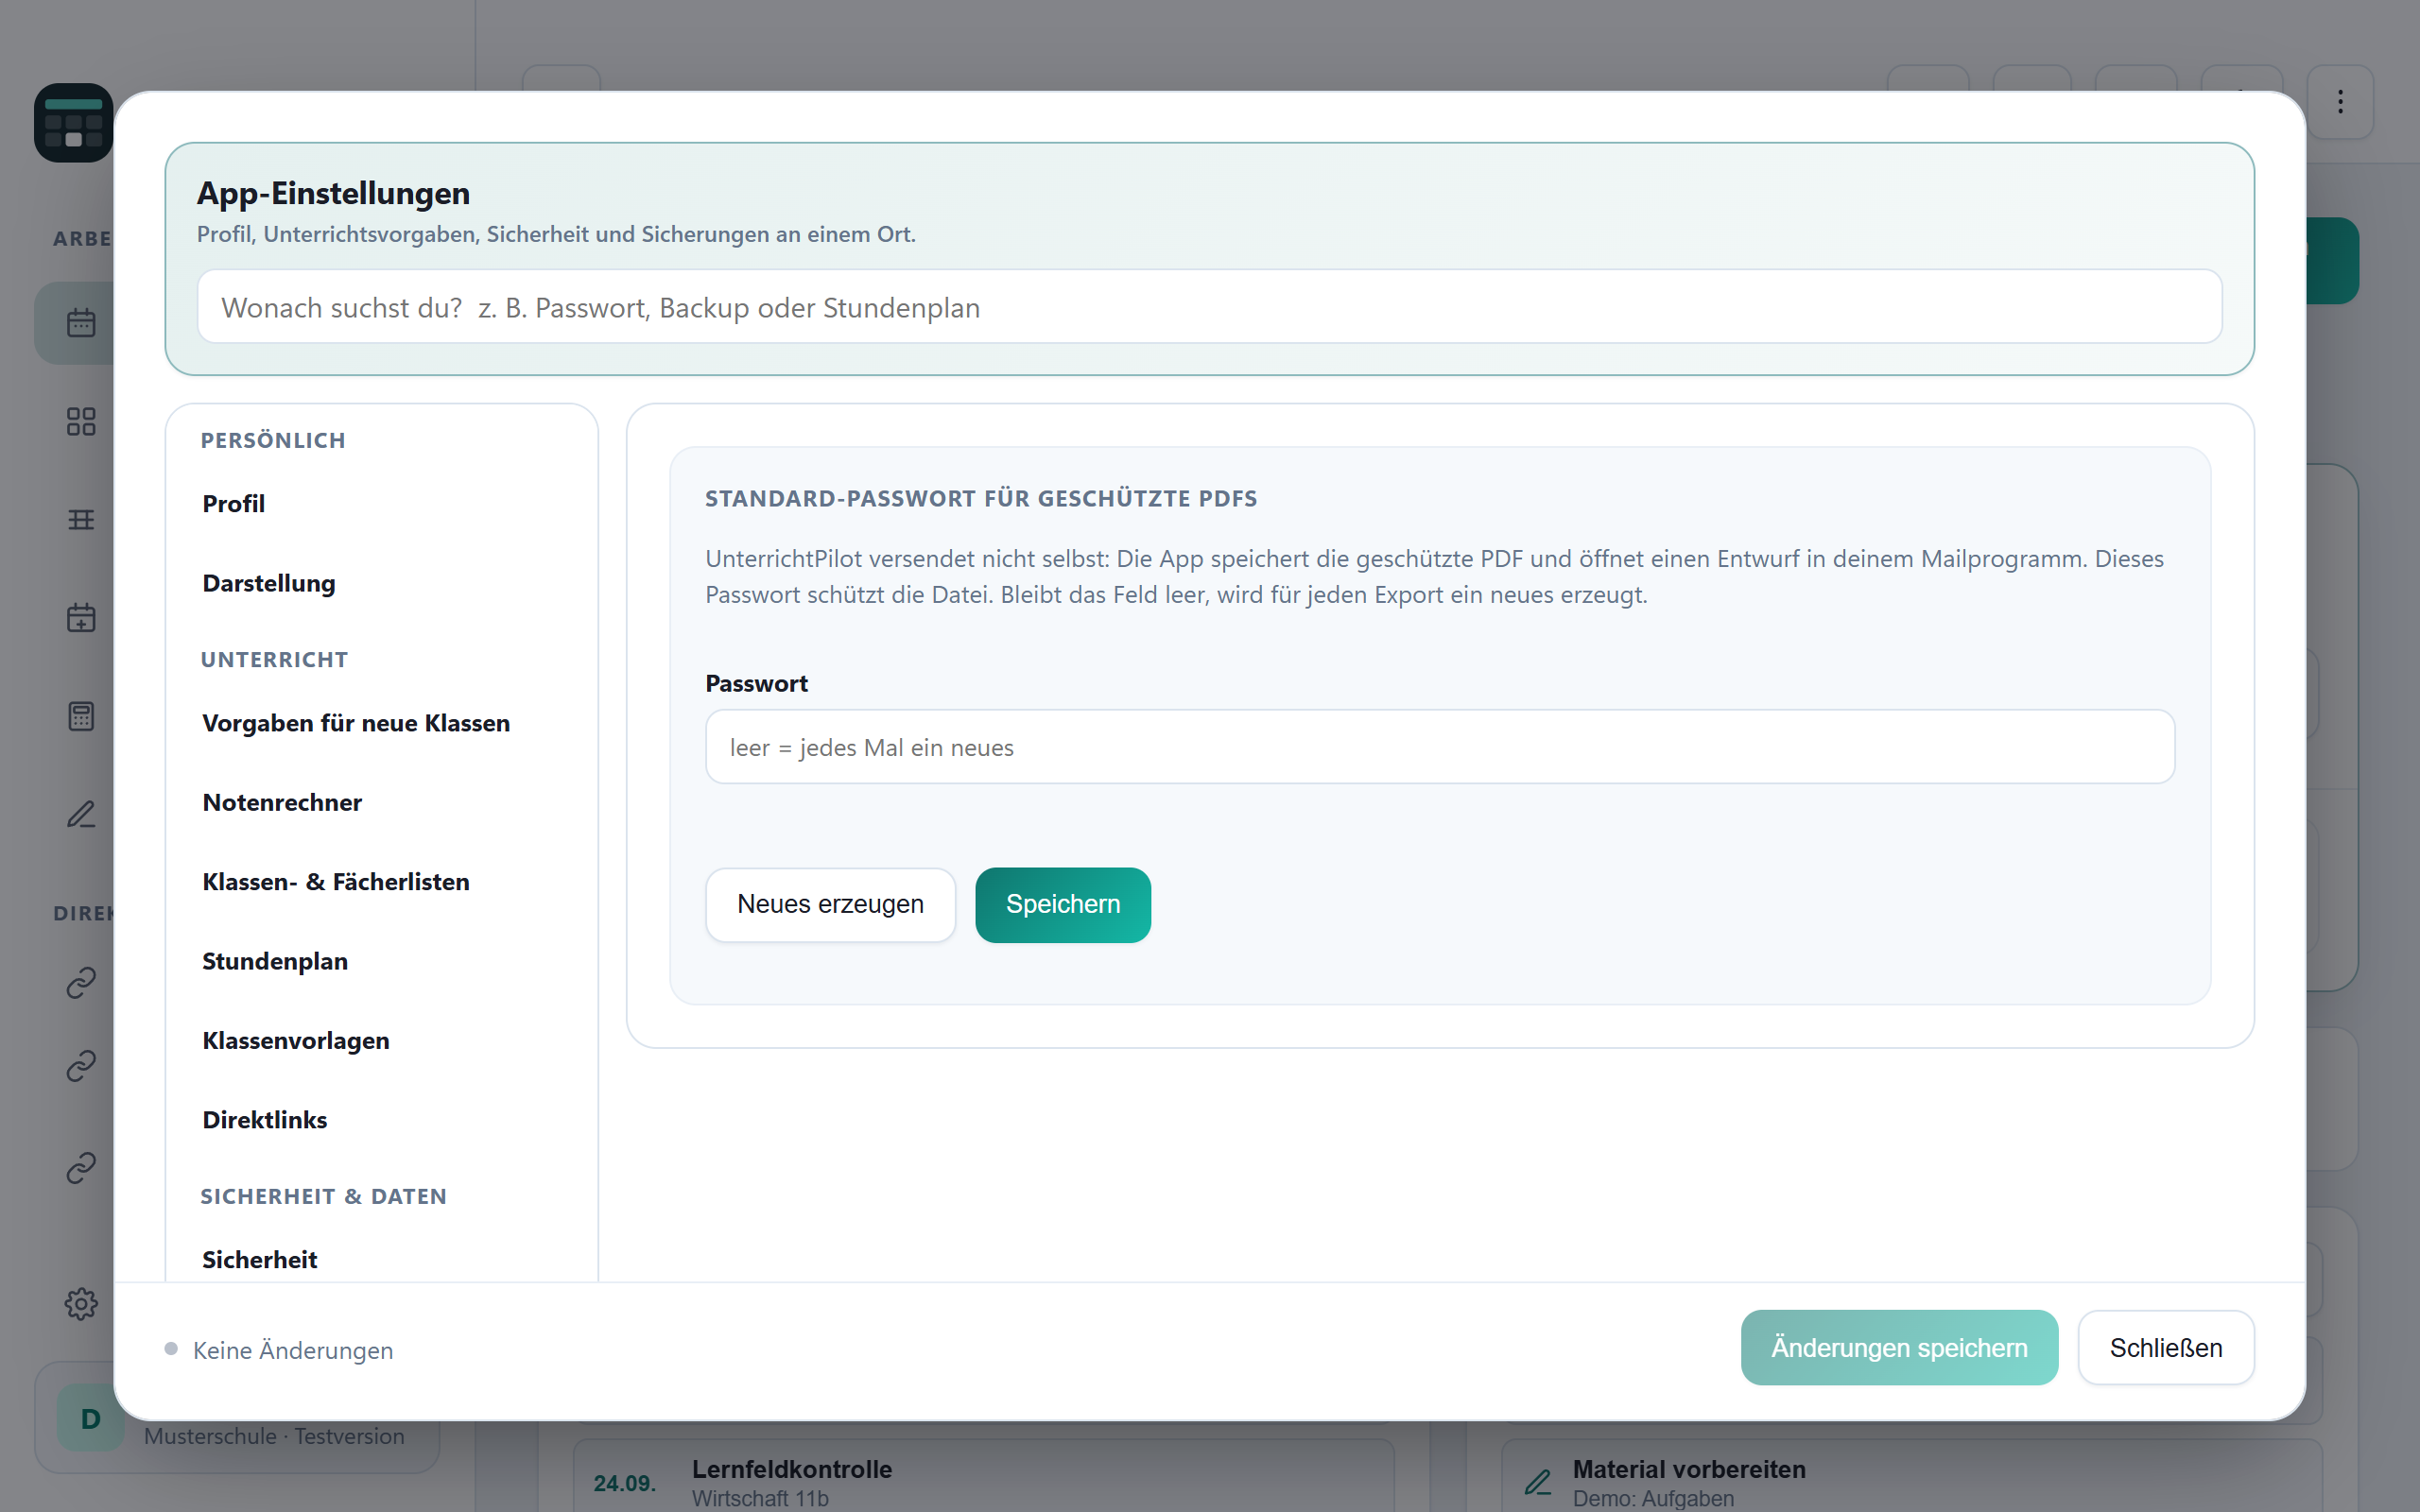Click Änderungen speichern in the footer
This screenshot has width=2420, height=1512.
(x=1899, y=1347)
